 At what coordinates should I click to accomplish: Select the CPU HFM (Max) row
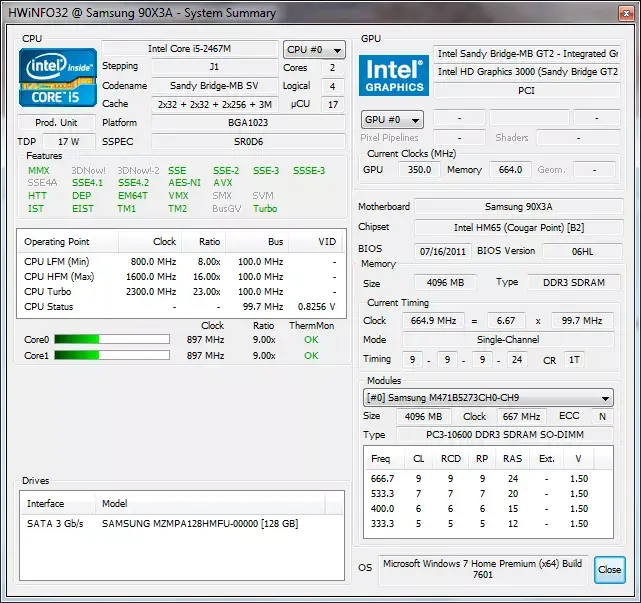point(182,277)
